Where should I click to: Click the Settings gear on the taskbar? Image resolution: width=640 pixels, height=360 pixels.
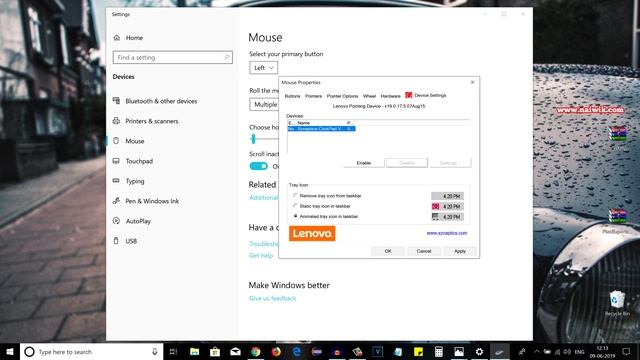(x=479, y=351)
